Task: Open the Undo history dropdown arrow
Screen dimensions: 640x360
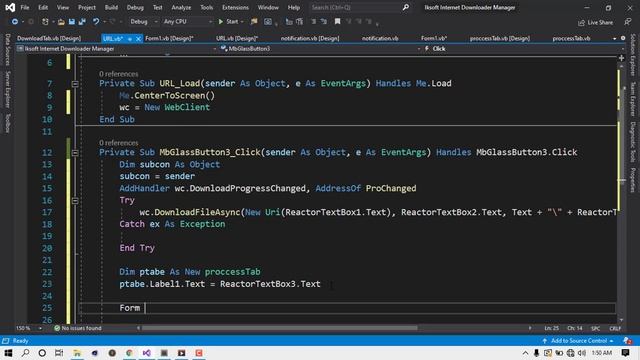Action: click(104, 22)
